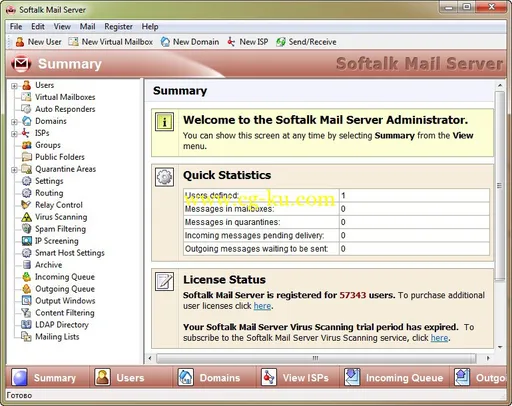Select Smart Host Settings in the tree
Image resolution: width=512 pixels, height=406 pixels.
click(70, 253)
